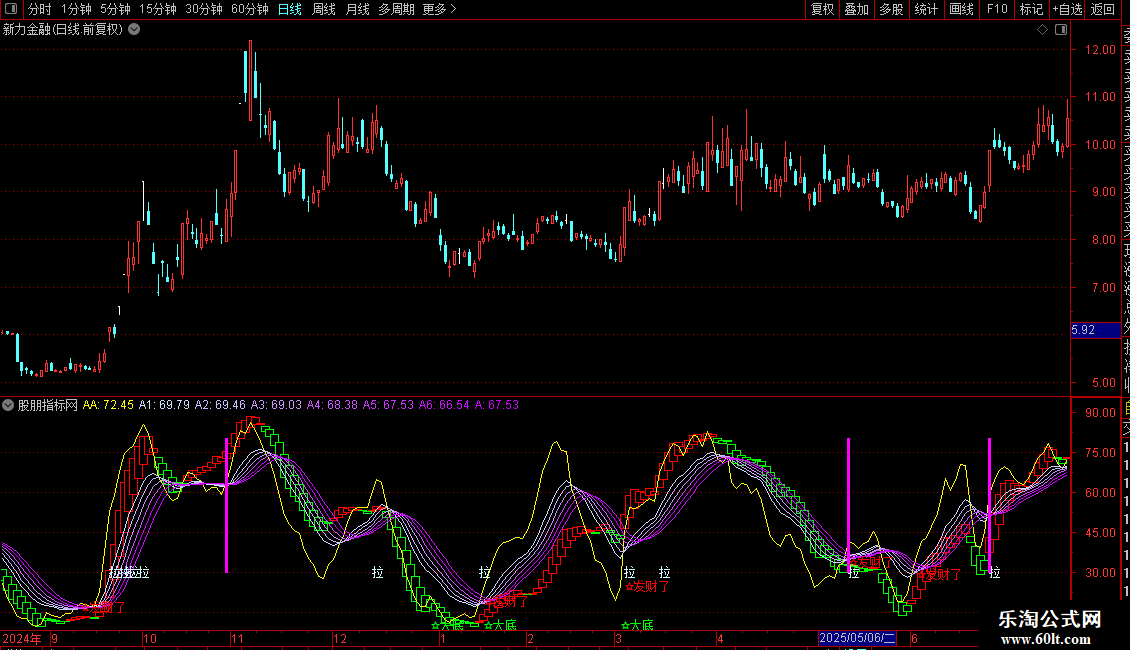Screen dimensions: 1130x650
Task: Open the 画线 drawing tools
Action: pos(961,9)
